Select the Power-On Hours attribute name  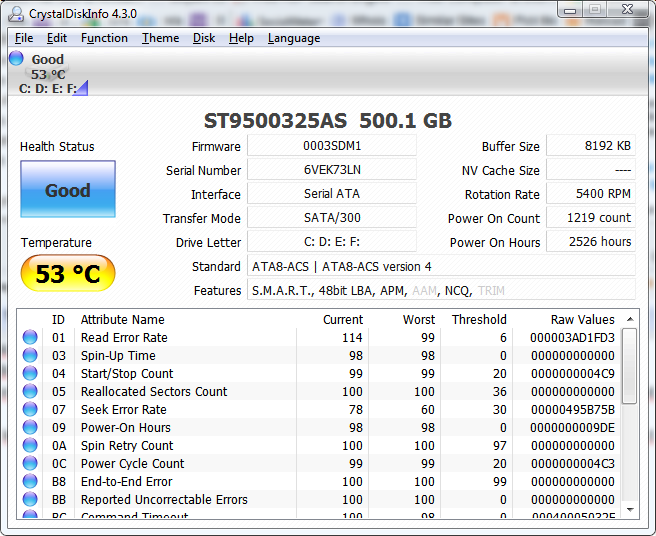point(126,427)
